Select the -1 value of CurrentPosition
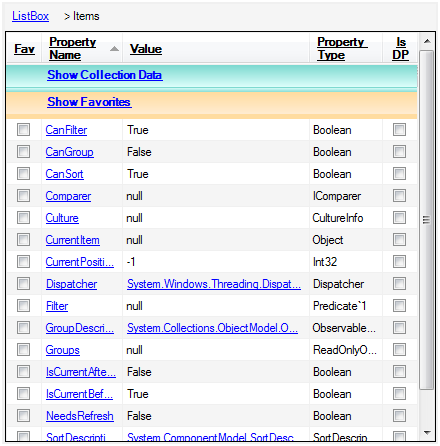440x446 pixels. [x=131, y=262]
